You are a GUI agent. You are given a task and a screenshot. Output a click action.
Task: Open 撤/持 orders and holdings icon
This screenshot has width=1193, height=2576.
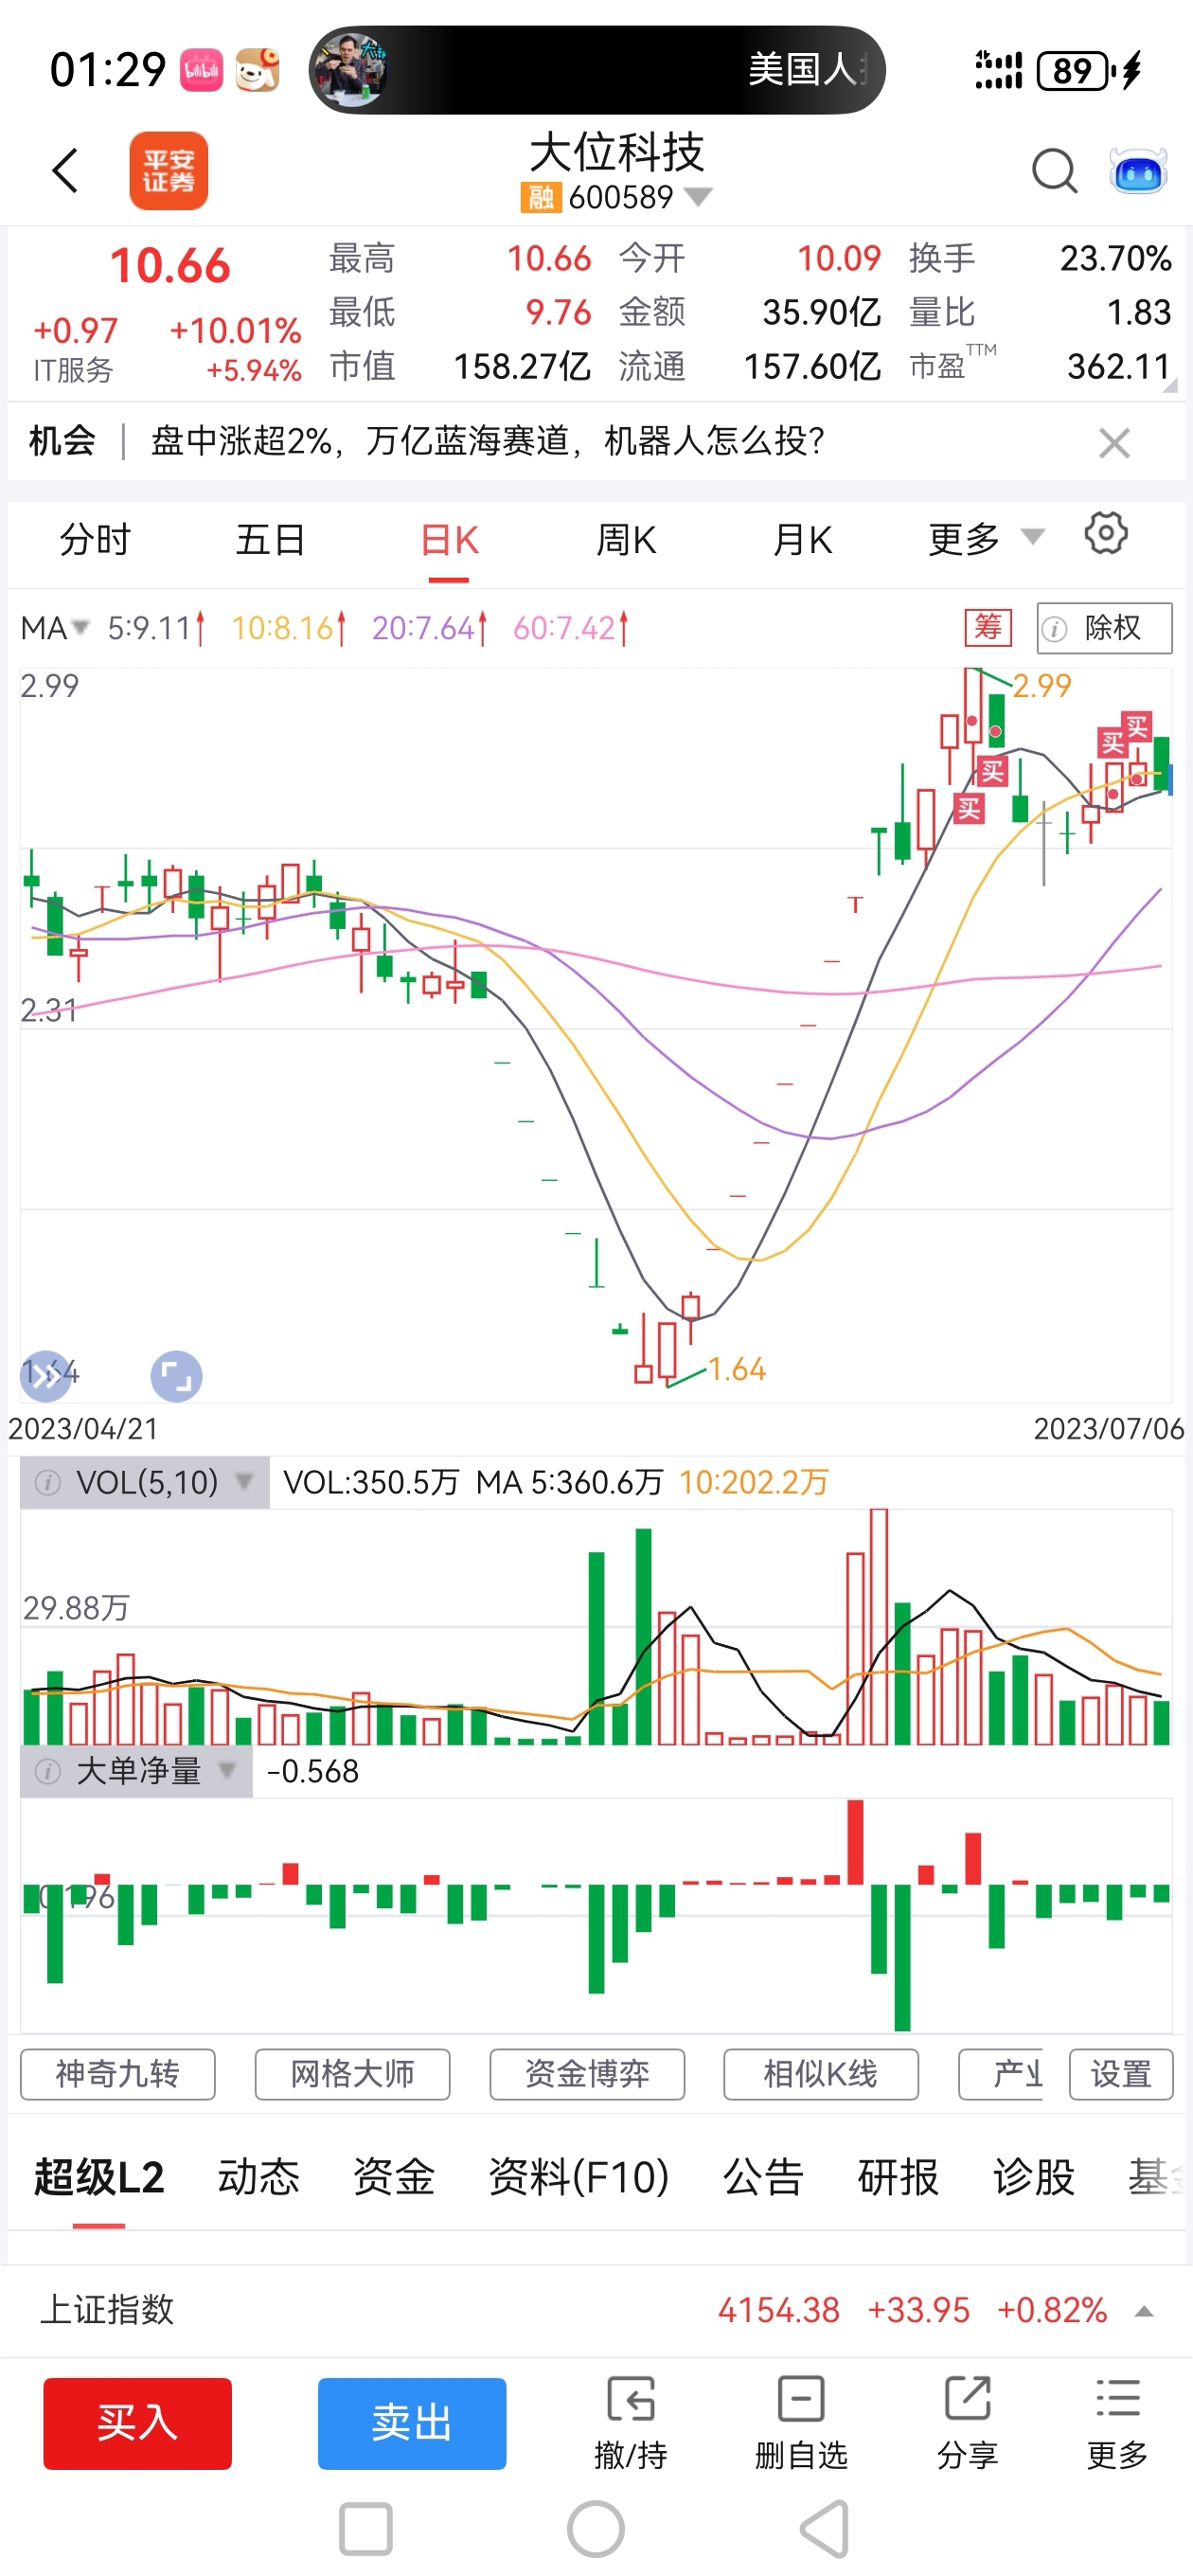coord(631,2421)
